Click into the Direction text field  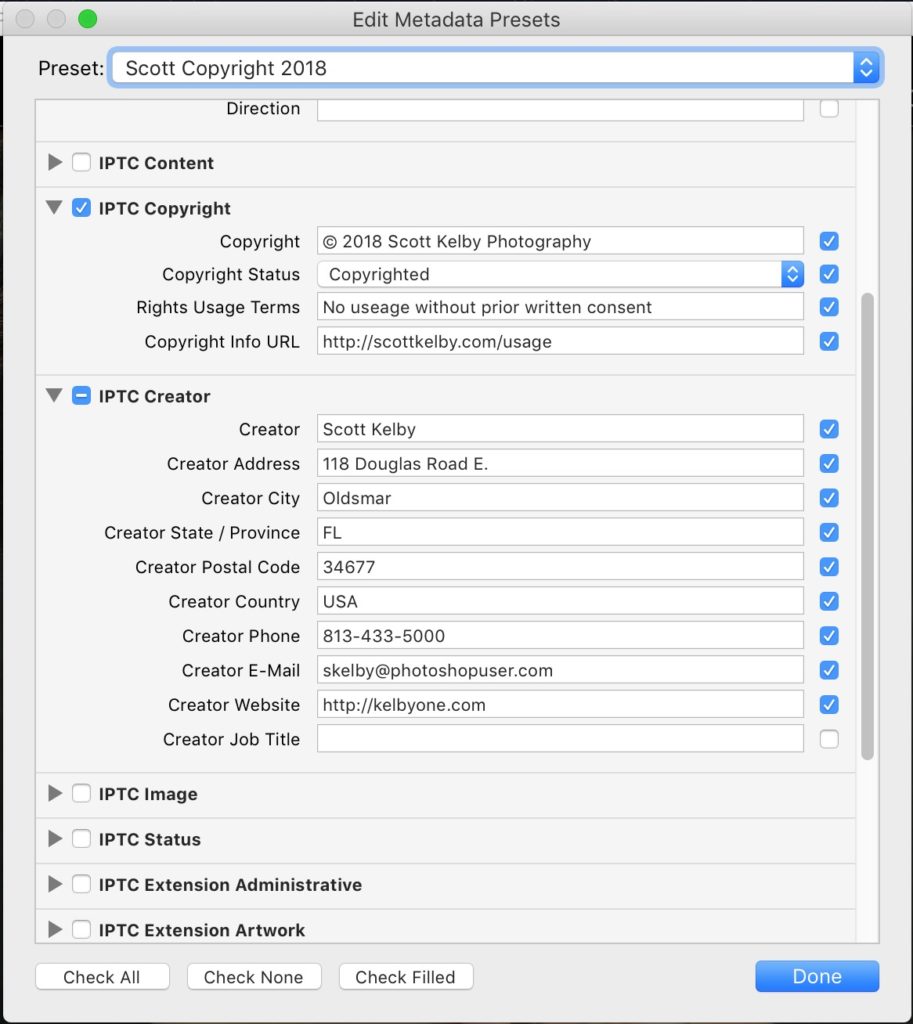tap(560, 110)
